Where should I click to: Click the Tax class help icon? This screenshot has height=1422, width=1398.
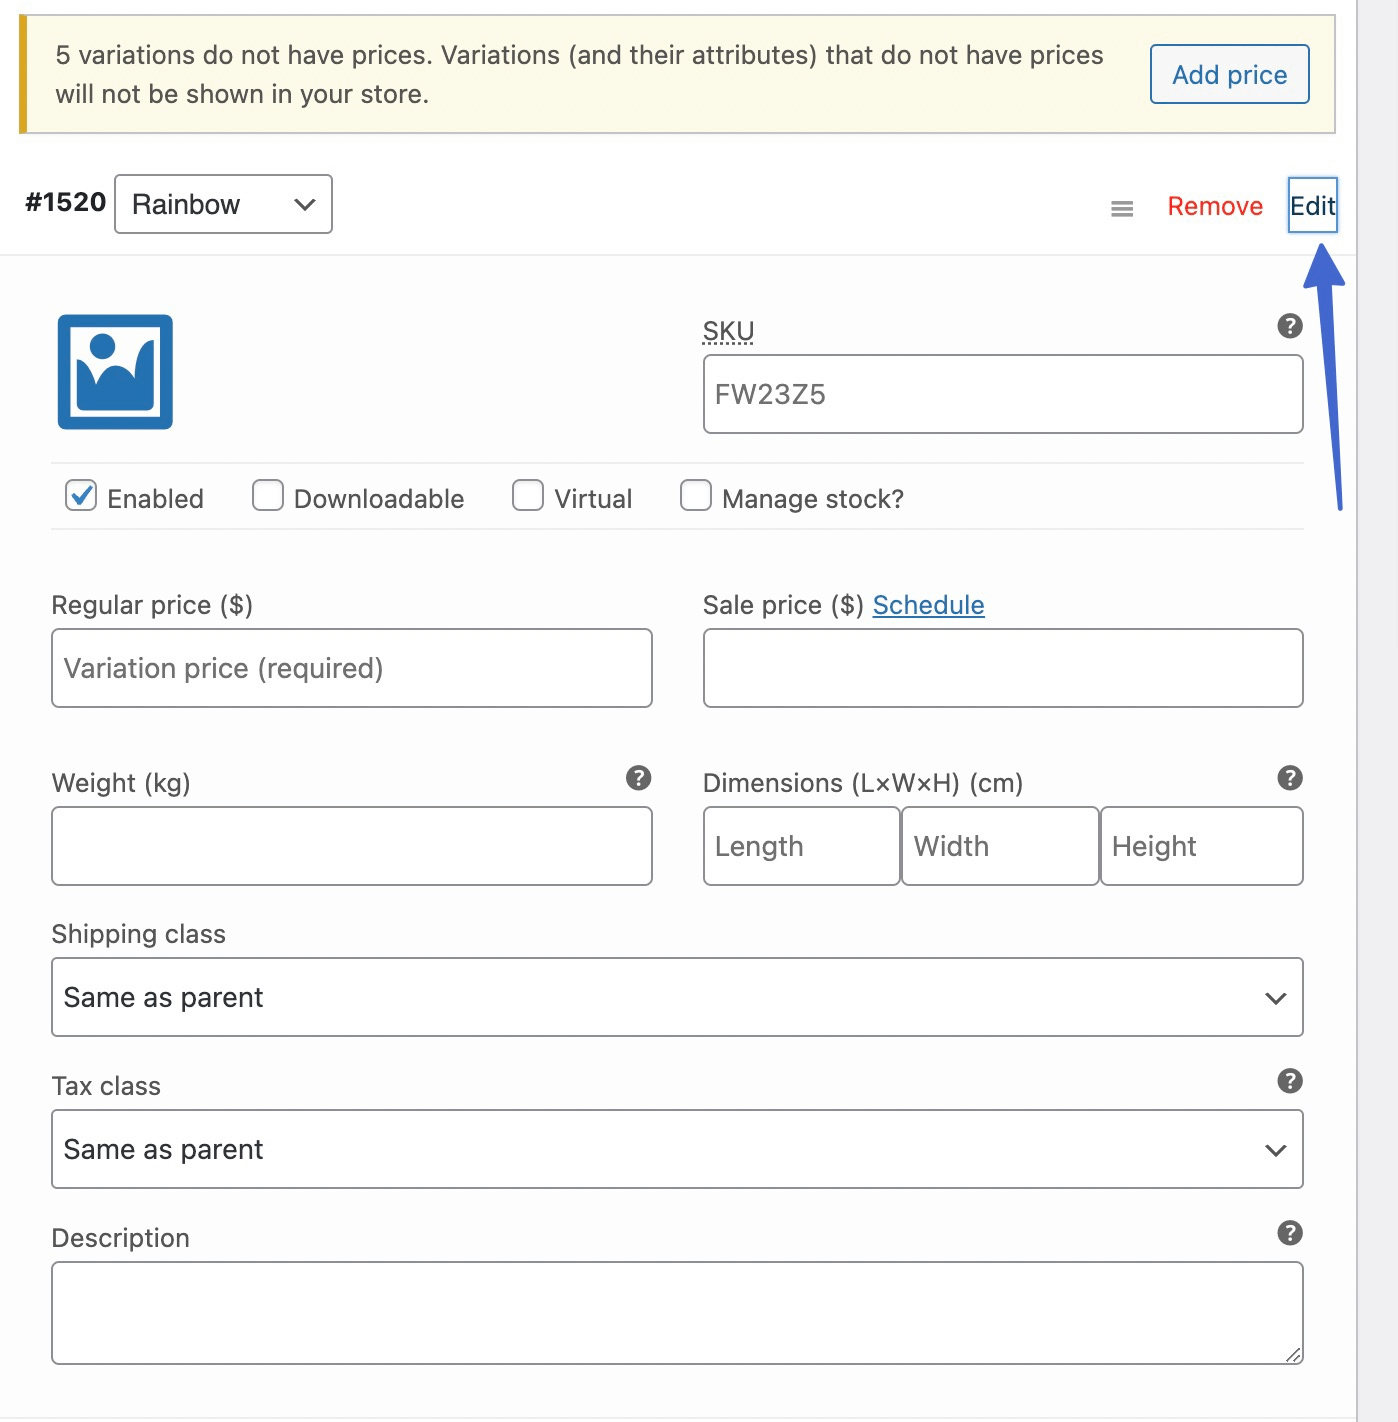click(1289, 1081)
